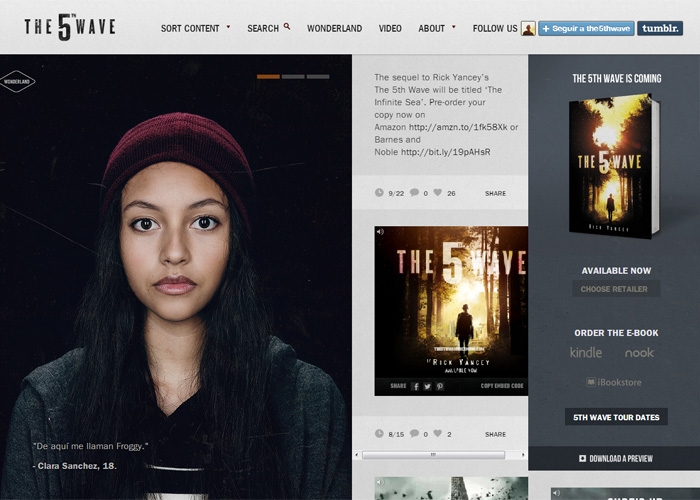Click the clock icon beside 9/22
The height and width of the screenshot is (500, 700).
click(379, 192)
